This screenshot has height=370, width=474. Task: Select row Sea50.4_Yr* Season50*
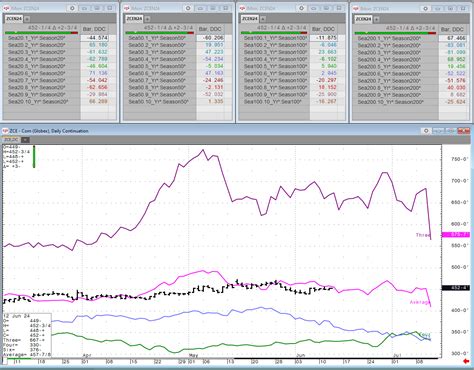click(x=160, y=59)
